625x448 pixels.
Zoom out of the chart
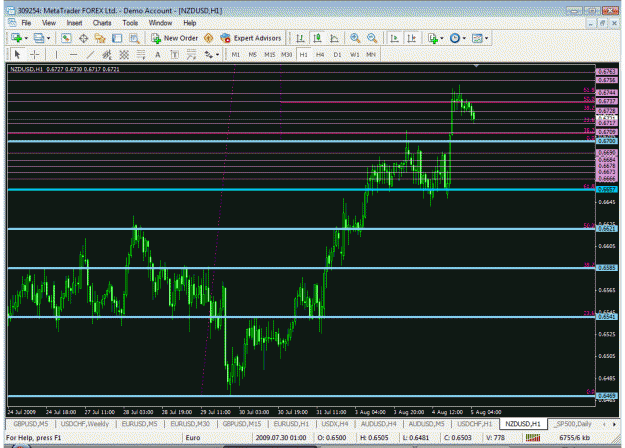372,38
